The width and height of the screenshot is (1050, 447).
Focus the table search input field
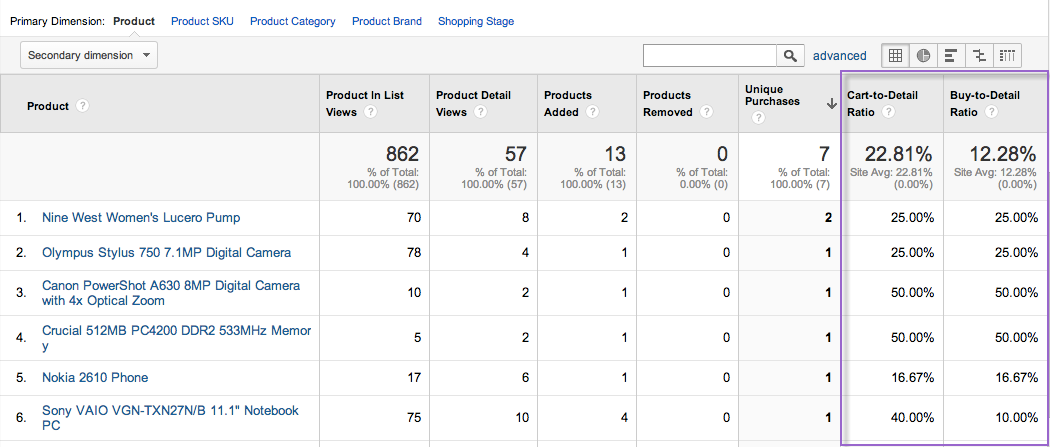pyautogui.click(x=710, y=56)
